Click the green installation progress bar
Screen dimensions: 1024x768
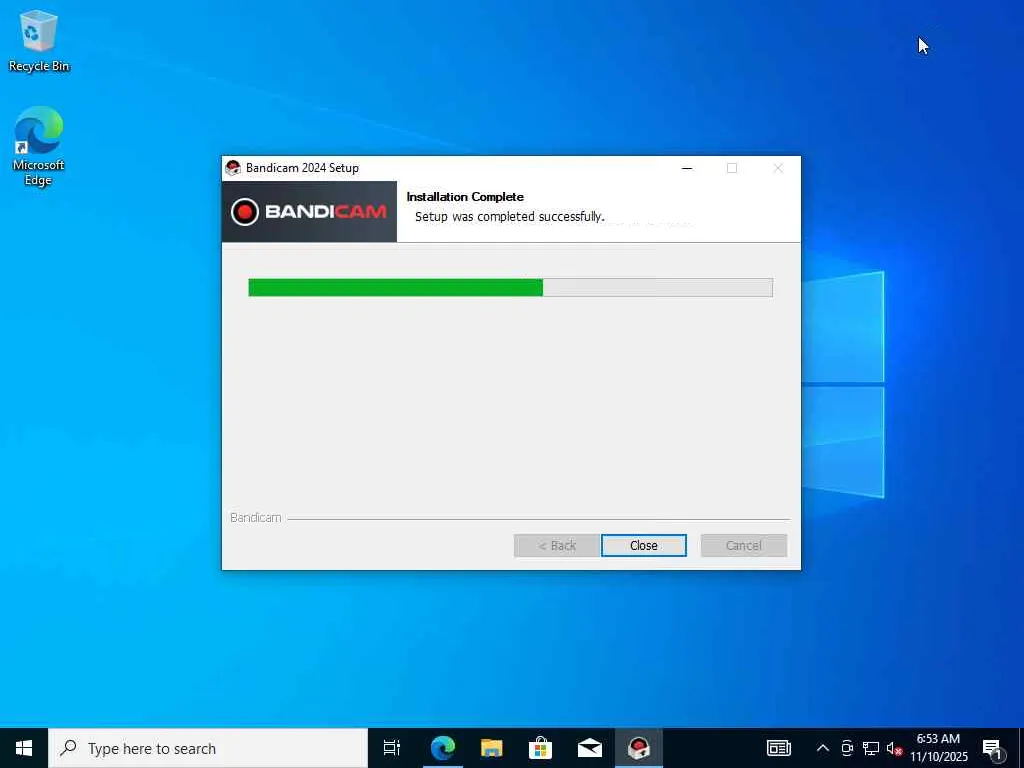[510, 287]
